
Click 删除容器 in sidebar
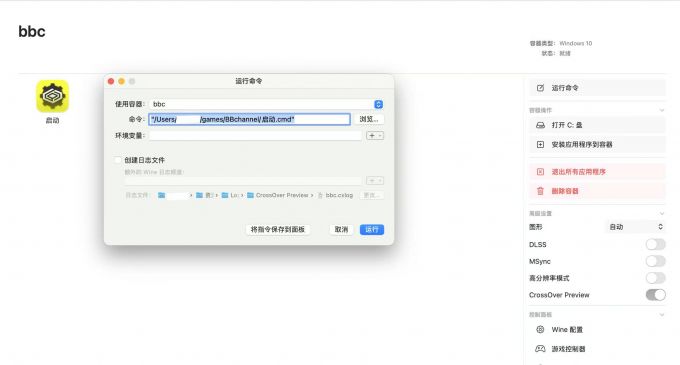[x=597, y=191]
